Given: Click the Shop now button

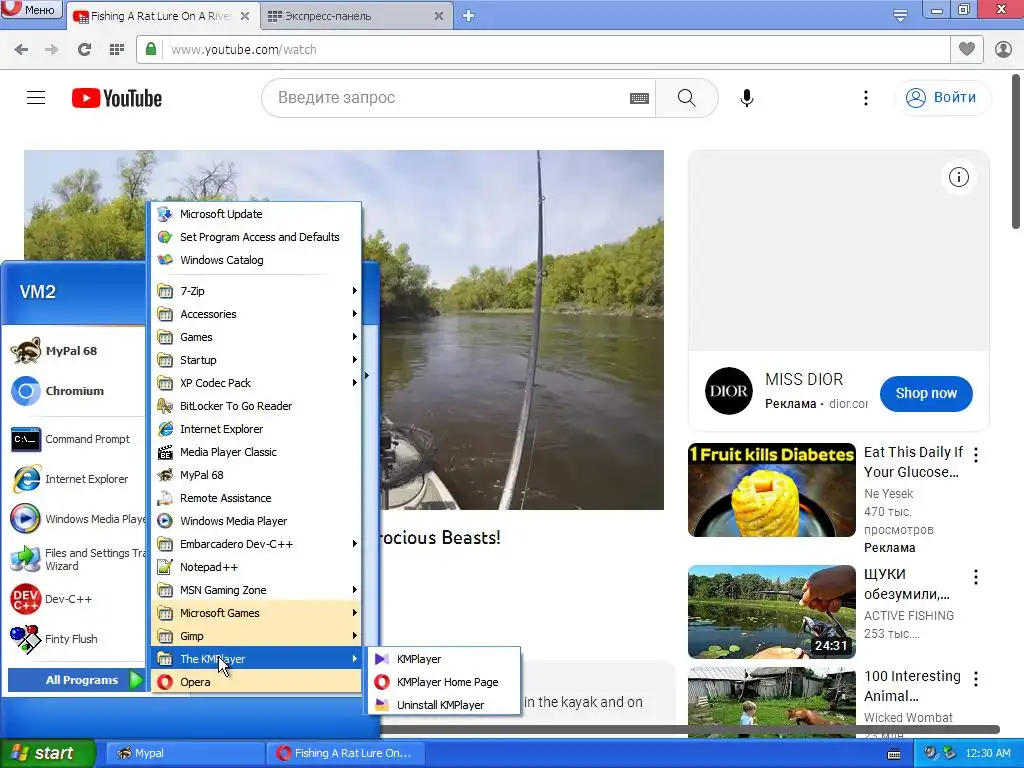Looking at the screenshot, I should [926, 393].
